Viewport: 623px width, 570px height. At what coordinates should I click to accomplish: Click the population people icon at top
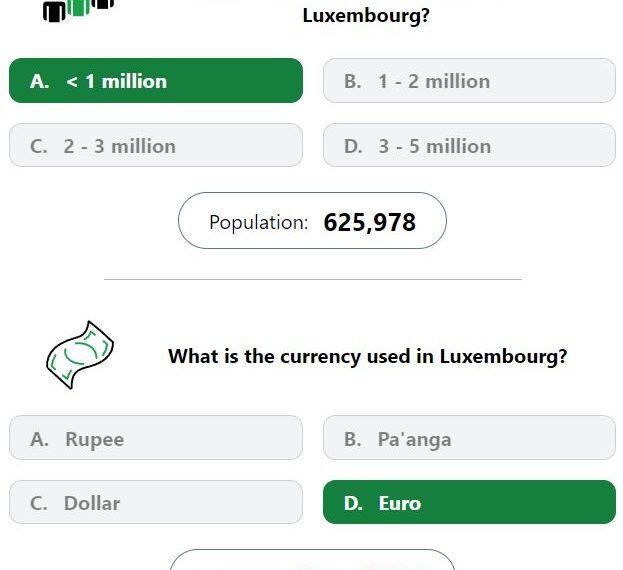[78, 9]
